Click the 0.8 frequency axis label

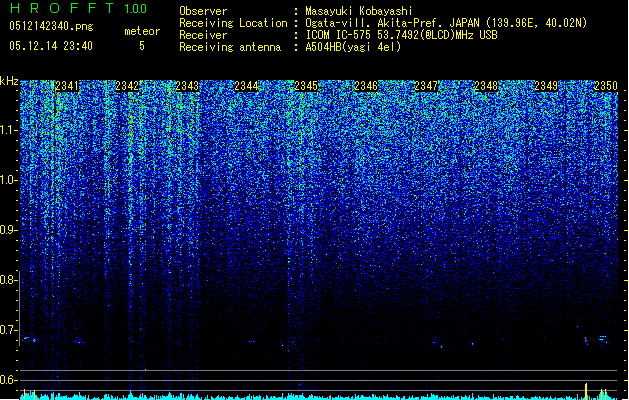click(x=9, y=280)
